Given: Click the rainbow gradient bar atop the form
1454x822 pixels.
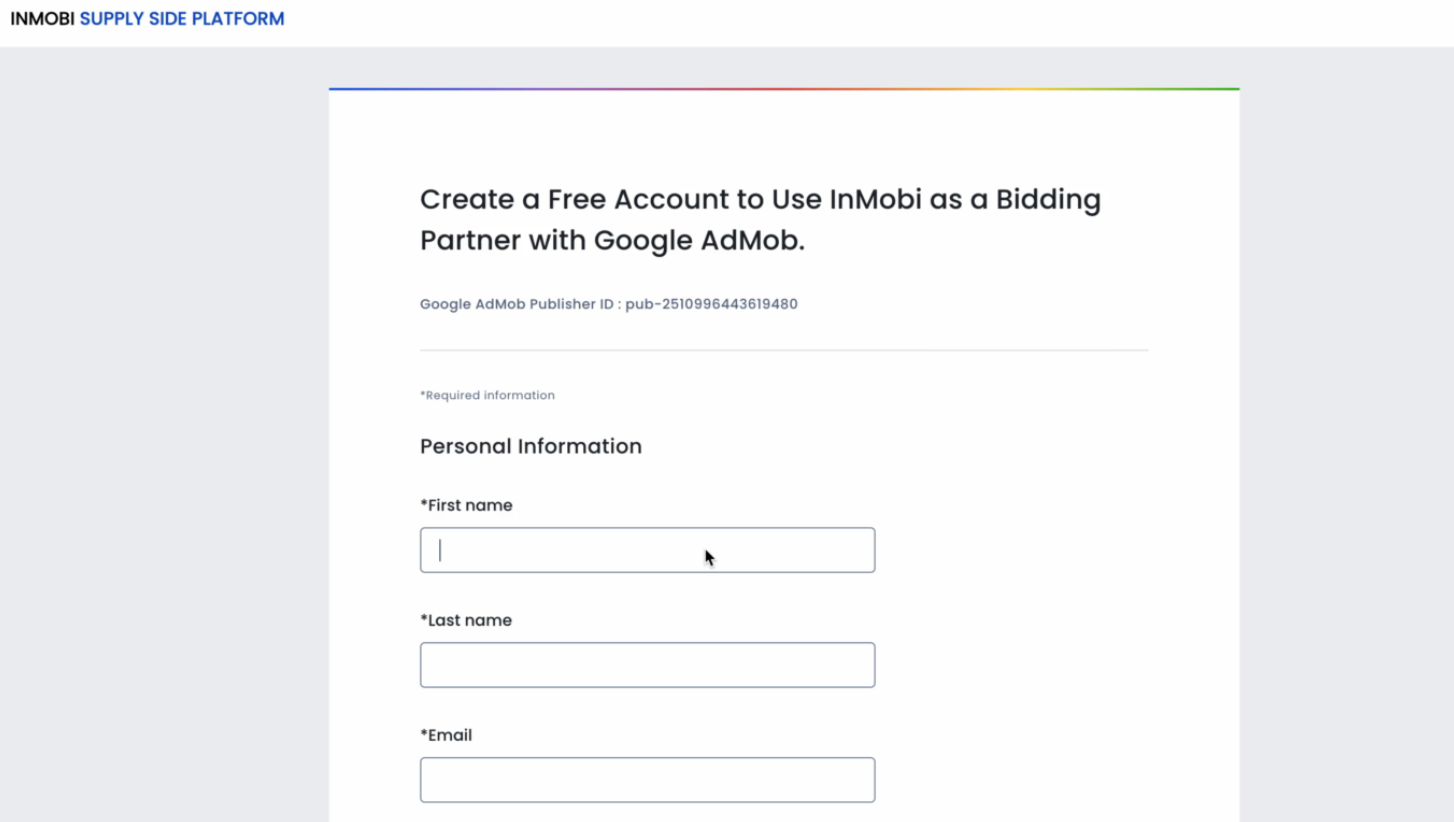Looking at the screenshot, I should point(784,89).
